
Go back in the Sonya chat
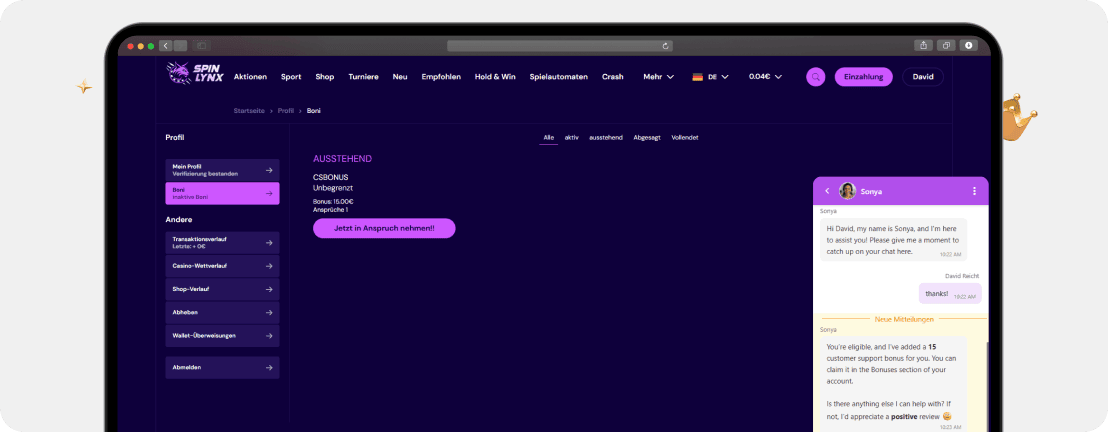click(x=827, y=191)
